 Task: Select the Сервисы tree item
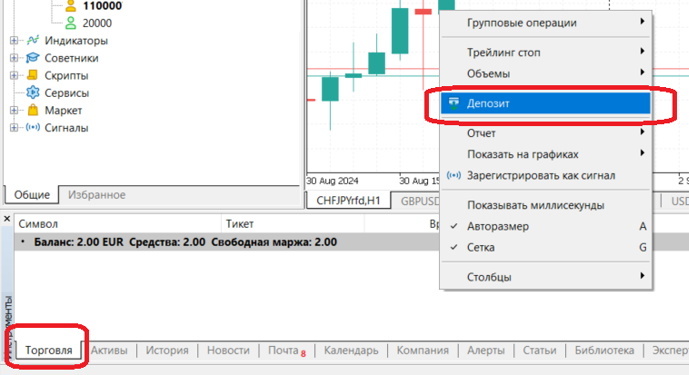(66, 93)
